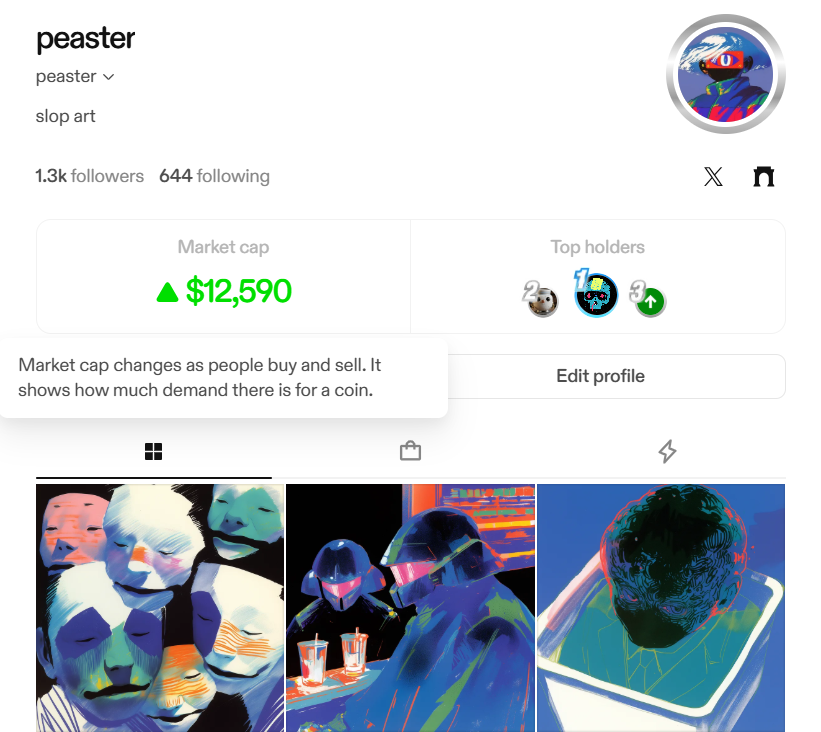The height and width of the screenshot is (732, 821).
Task: Open the helmeted figures with drinks artwork
Action: tap(410, 608)
